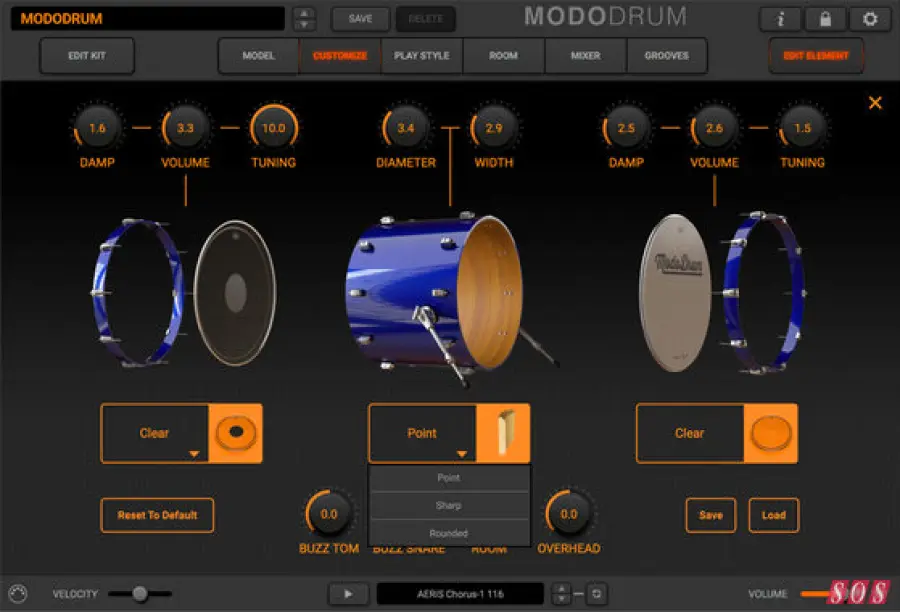This screenshot has height=612, width=900.
Task: Toggle the Edit Kit button
Action: point(87,56)
